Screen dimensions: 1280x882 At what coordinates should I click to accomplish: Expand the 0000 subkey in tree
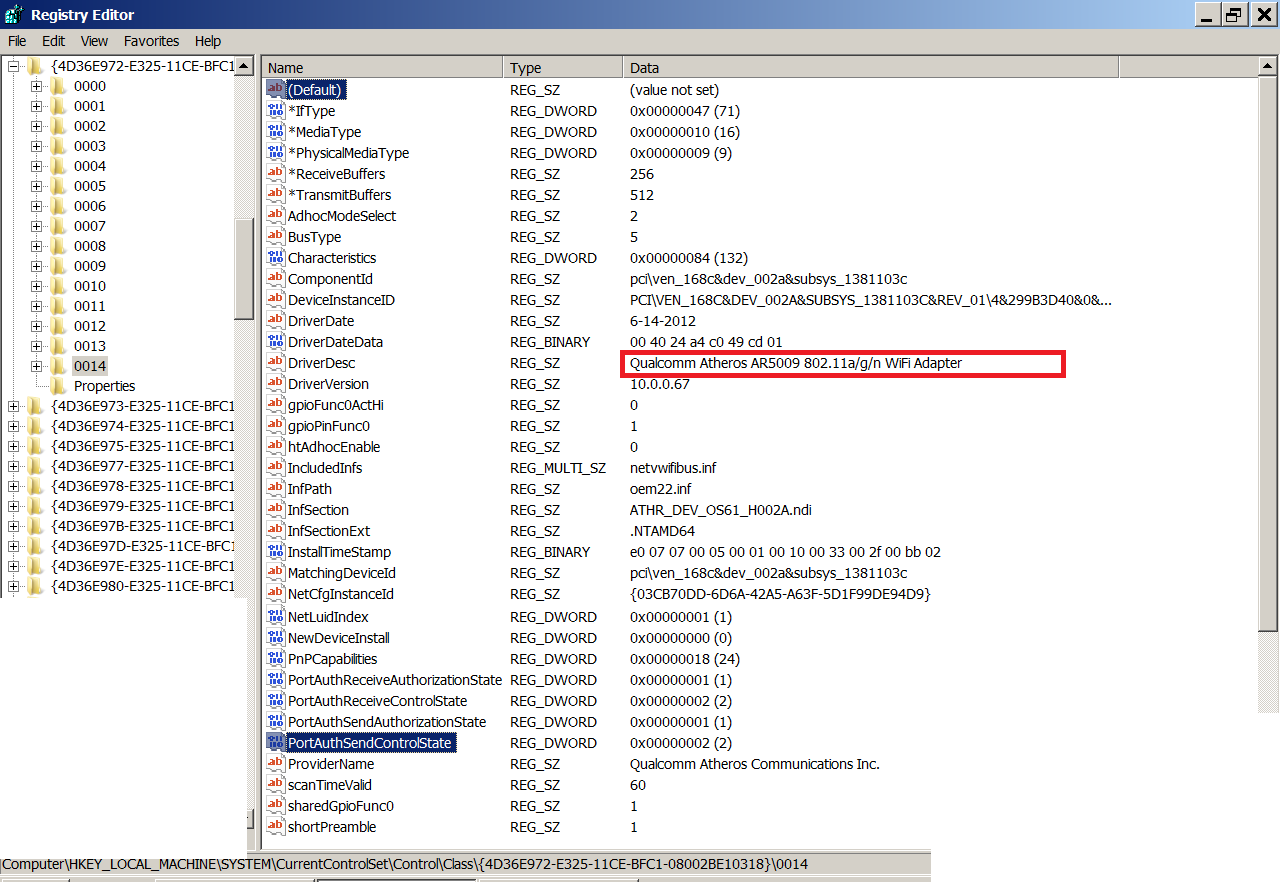[37, 86]
